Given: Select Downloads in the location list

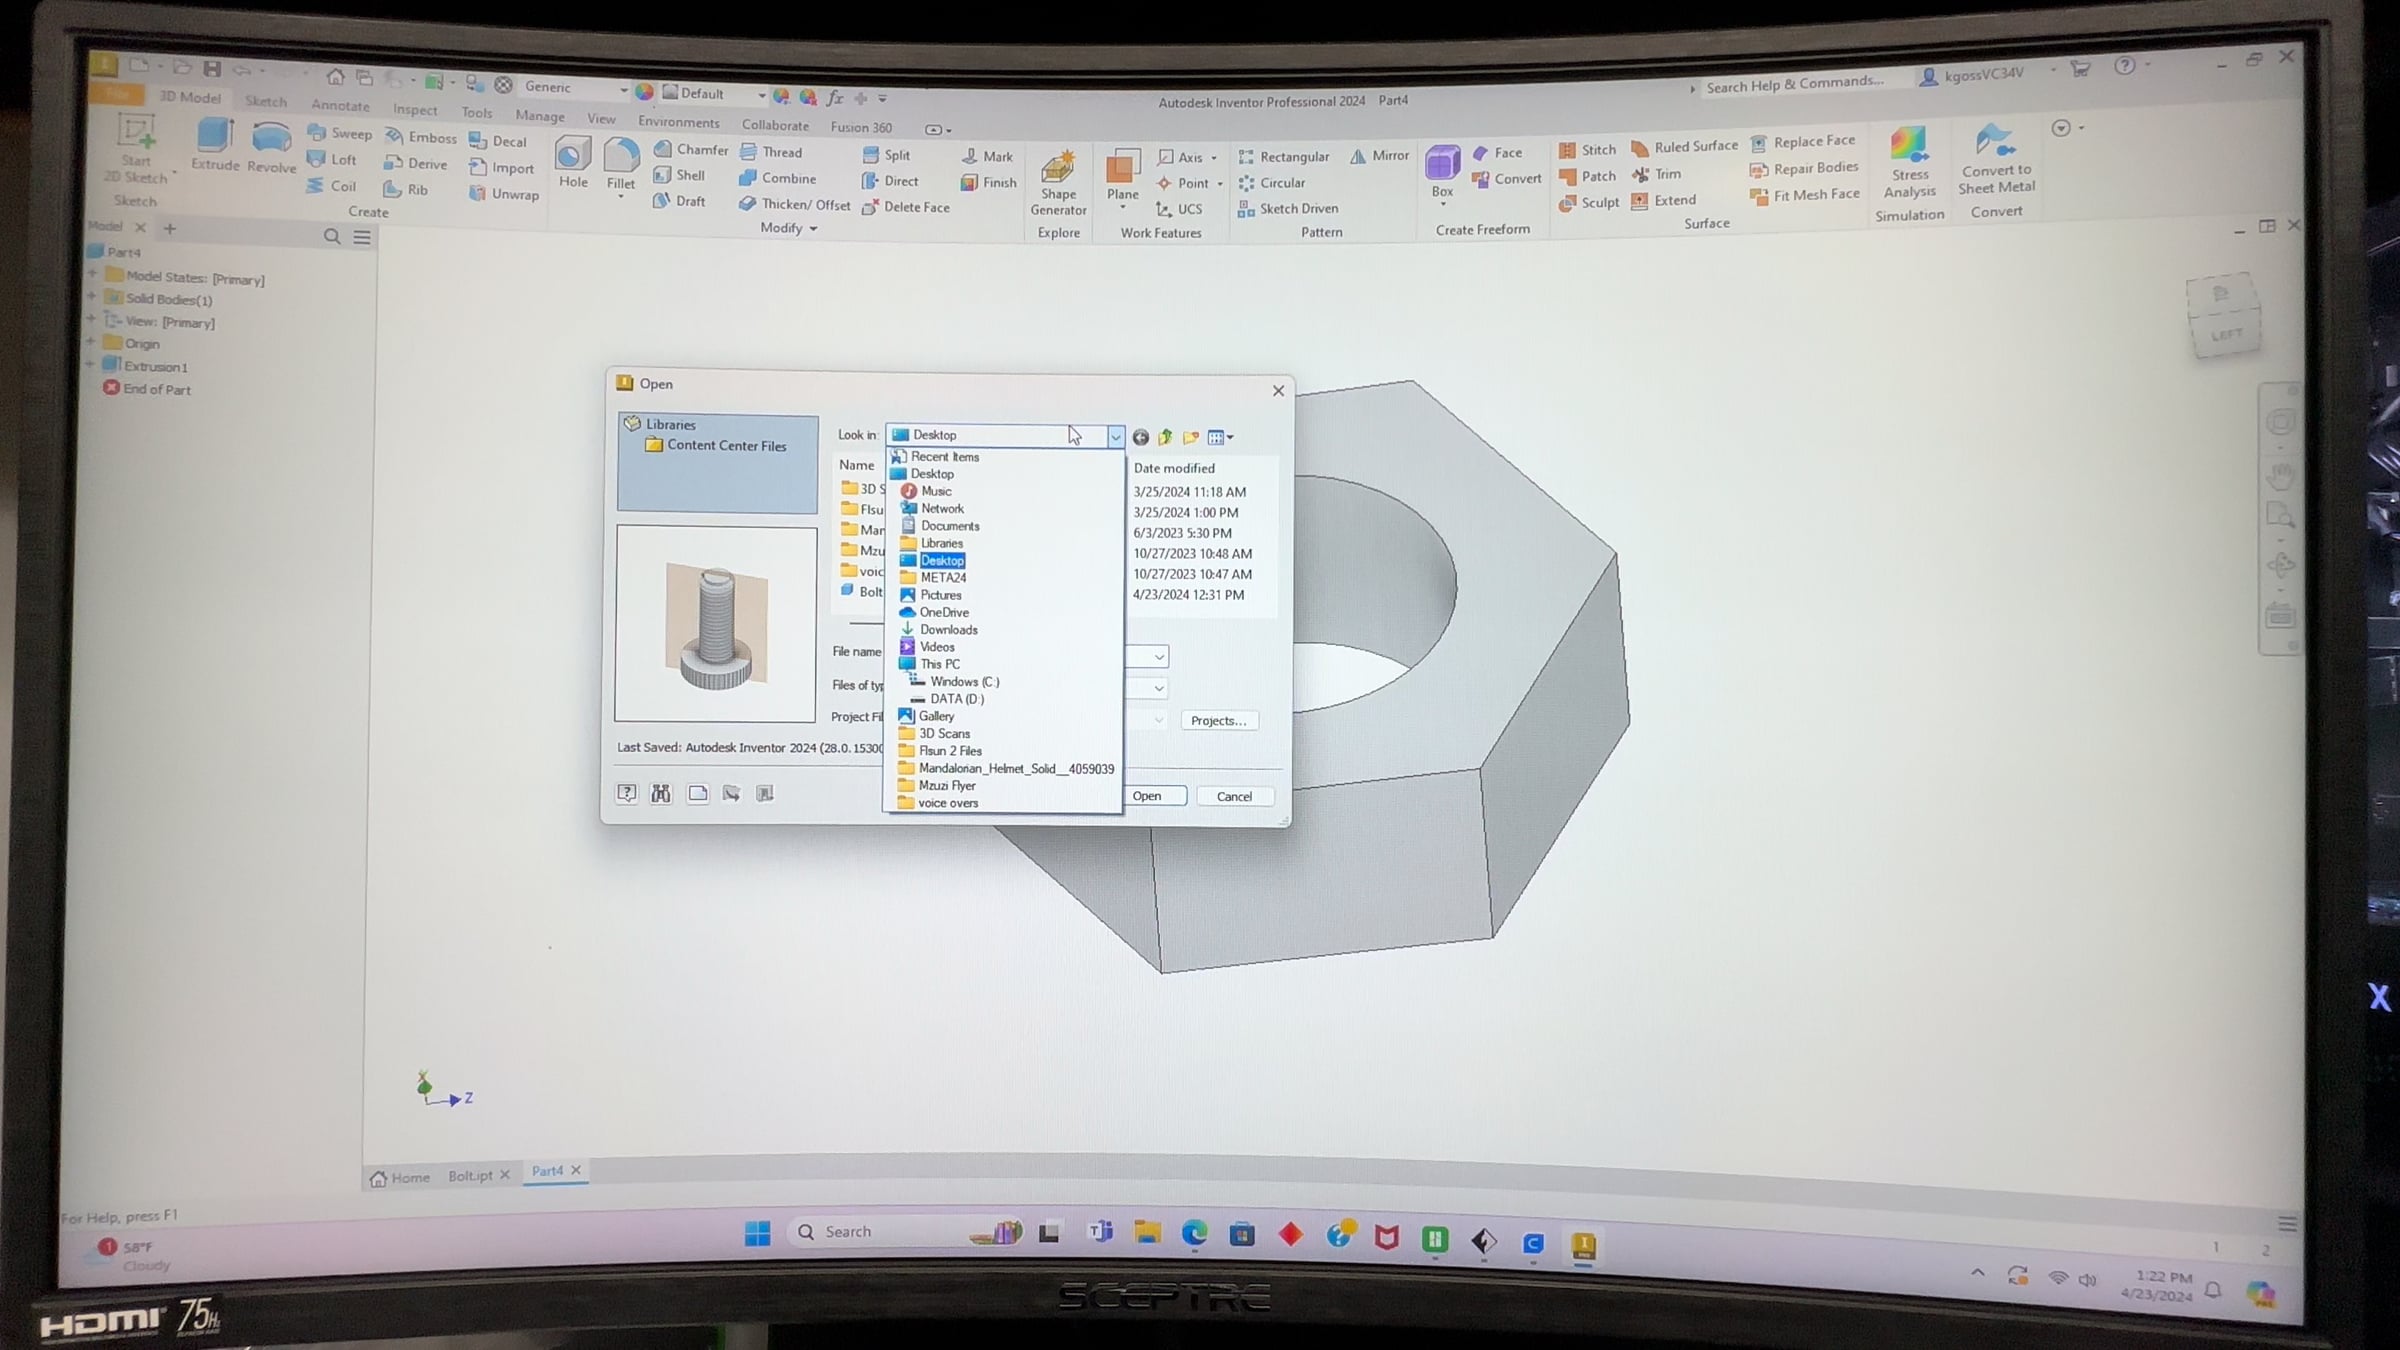Looking at the screenshot, I should 948,629.
